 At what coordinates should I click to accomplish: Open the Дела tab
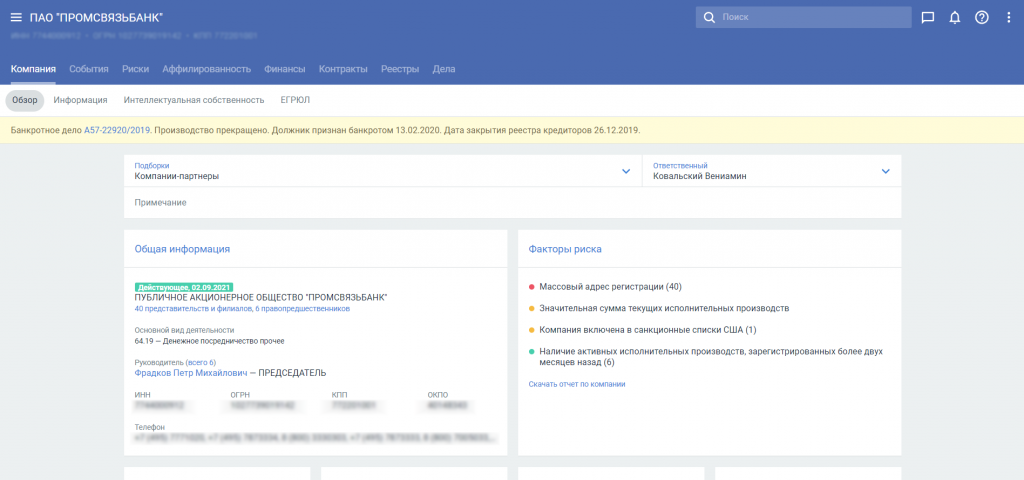pos(444,69)
